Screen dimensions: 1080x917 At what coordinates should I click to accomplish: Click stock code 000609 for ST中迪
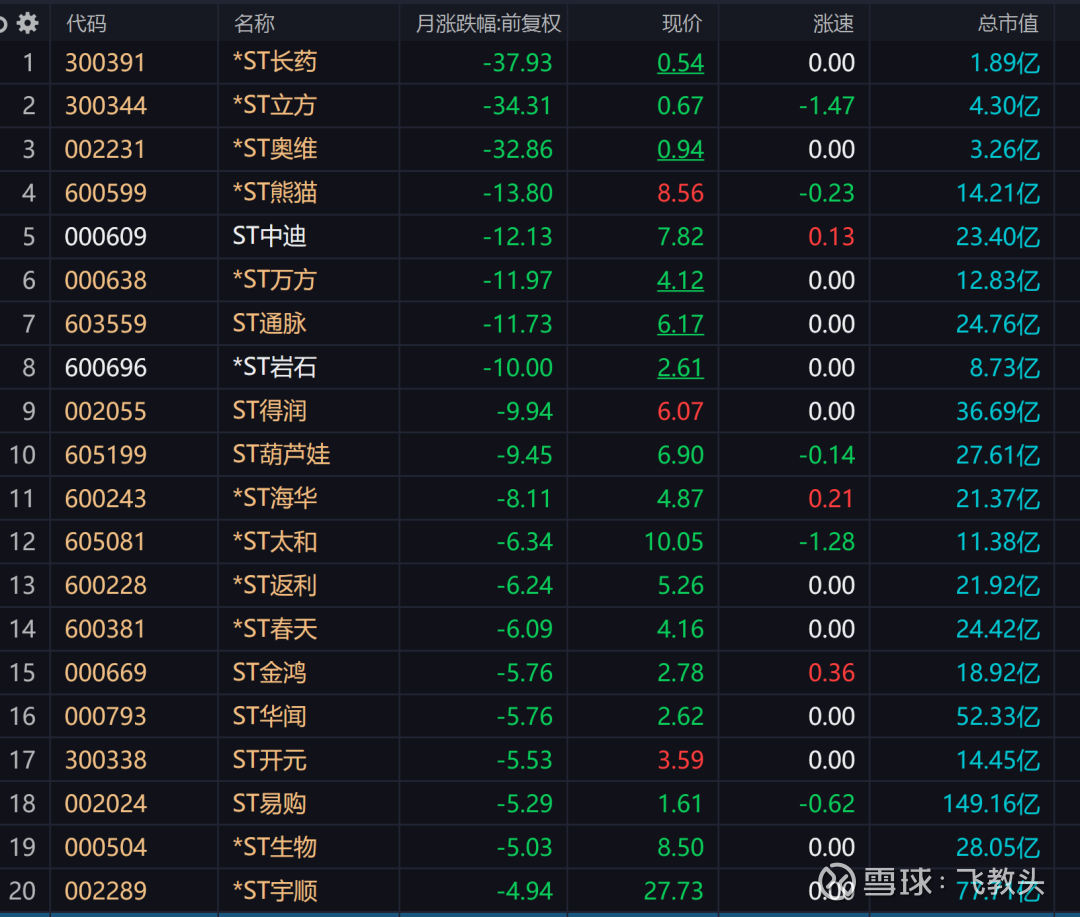[x=106, y=237]
